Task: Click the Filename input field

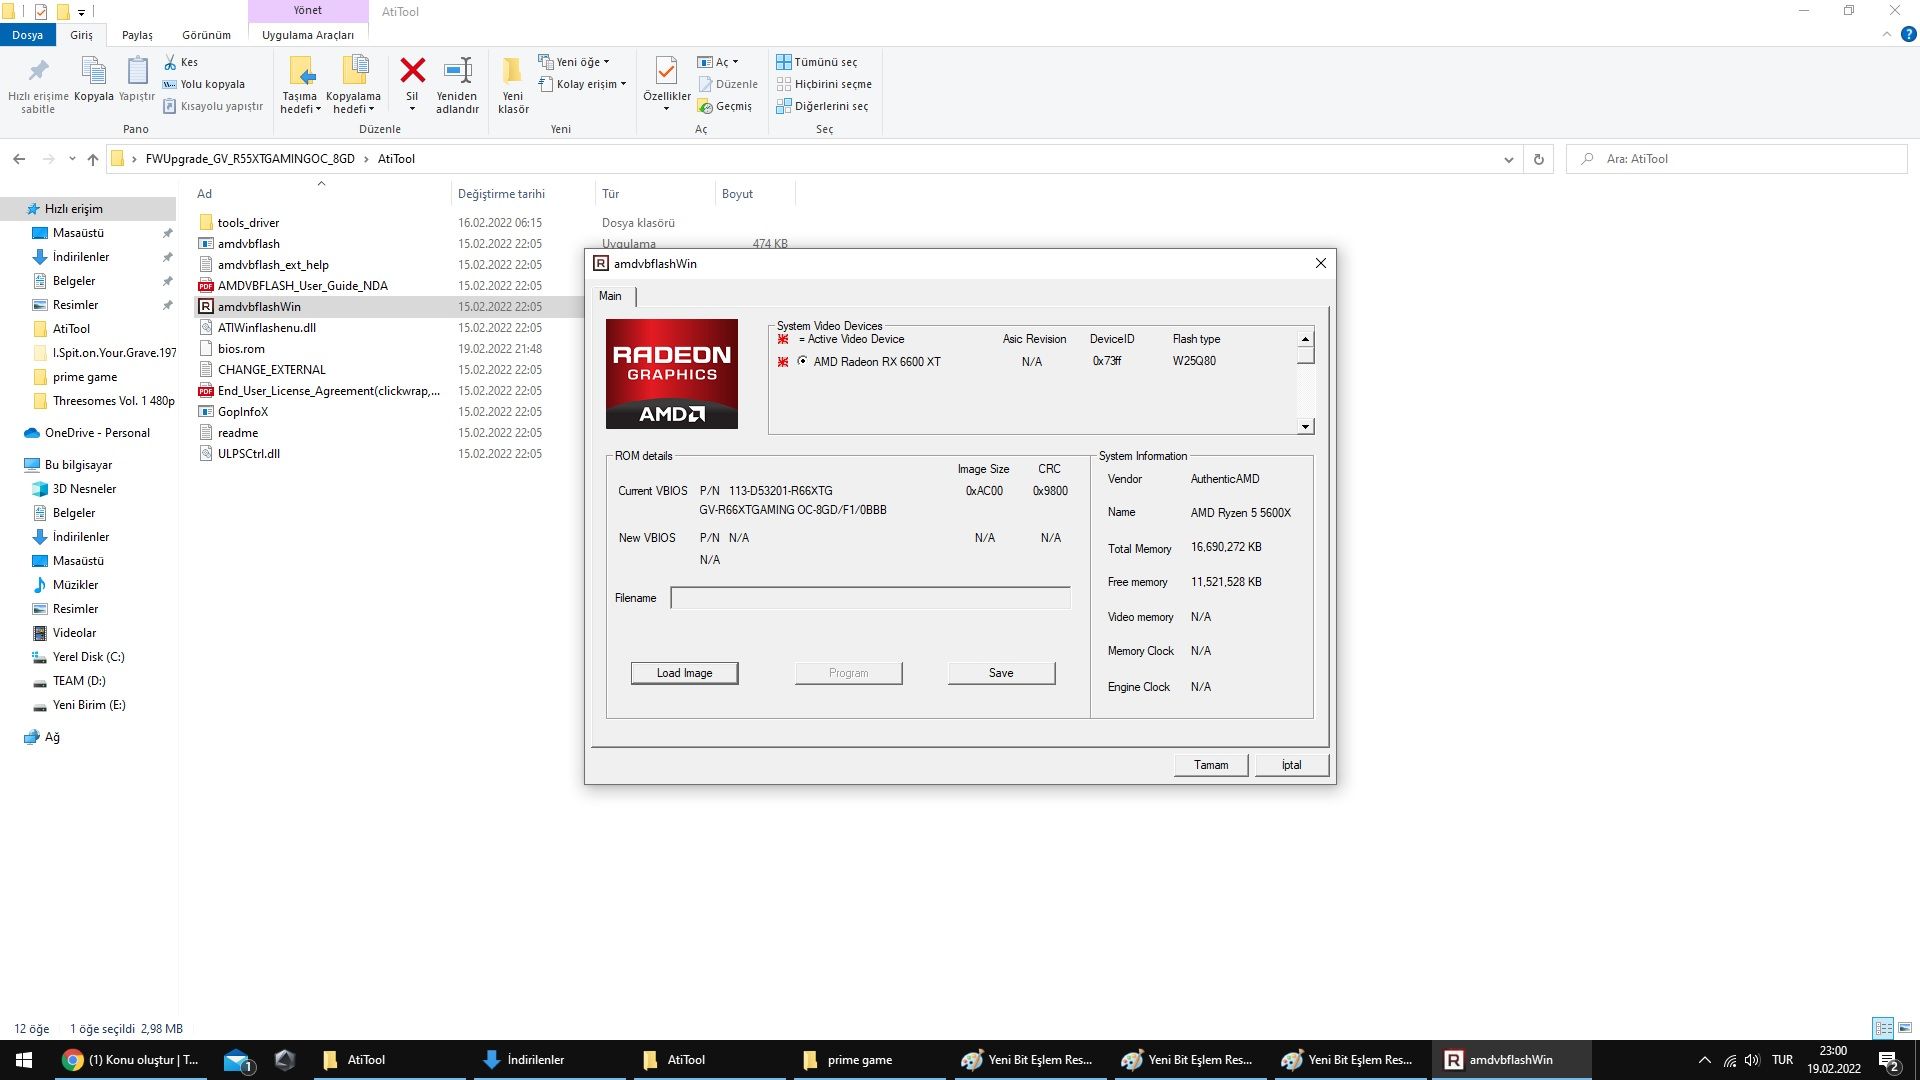Action: [x=870, y=598]
